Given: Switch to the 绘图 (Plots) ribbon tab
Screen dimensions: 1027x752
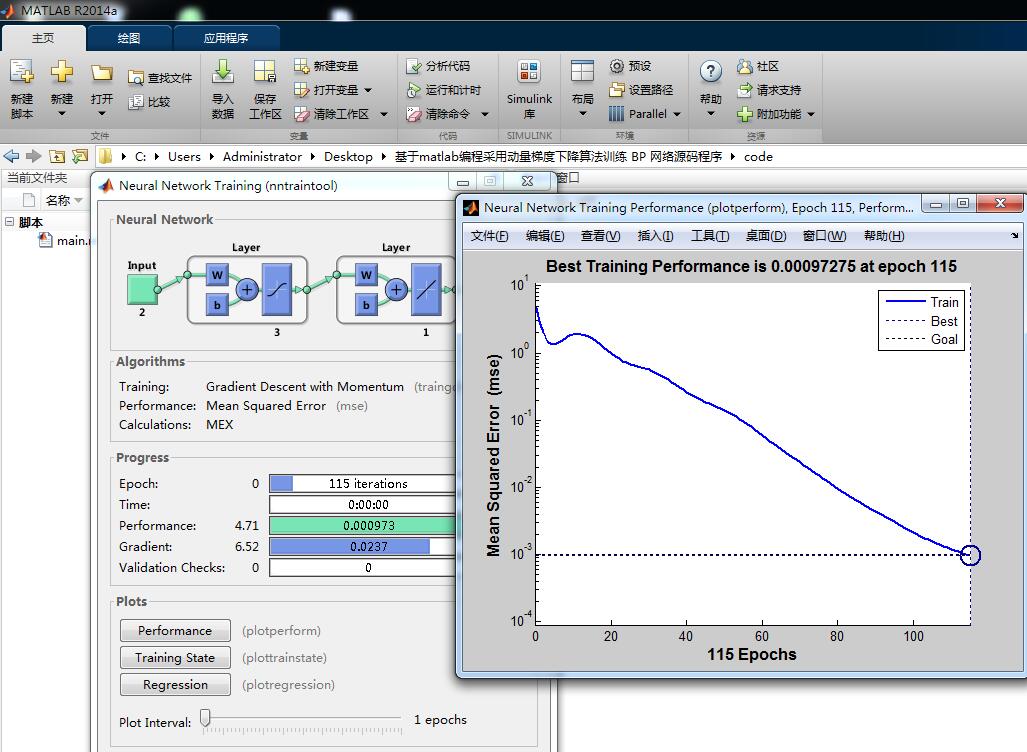Looking at the screenshot, I should tap(129, 38).
